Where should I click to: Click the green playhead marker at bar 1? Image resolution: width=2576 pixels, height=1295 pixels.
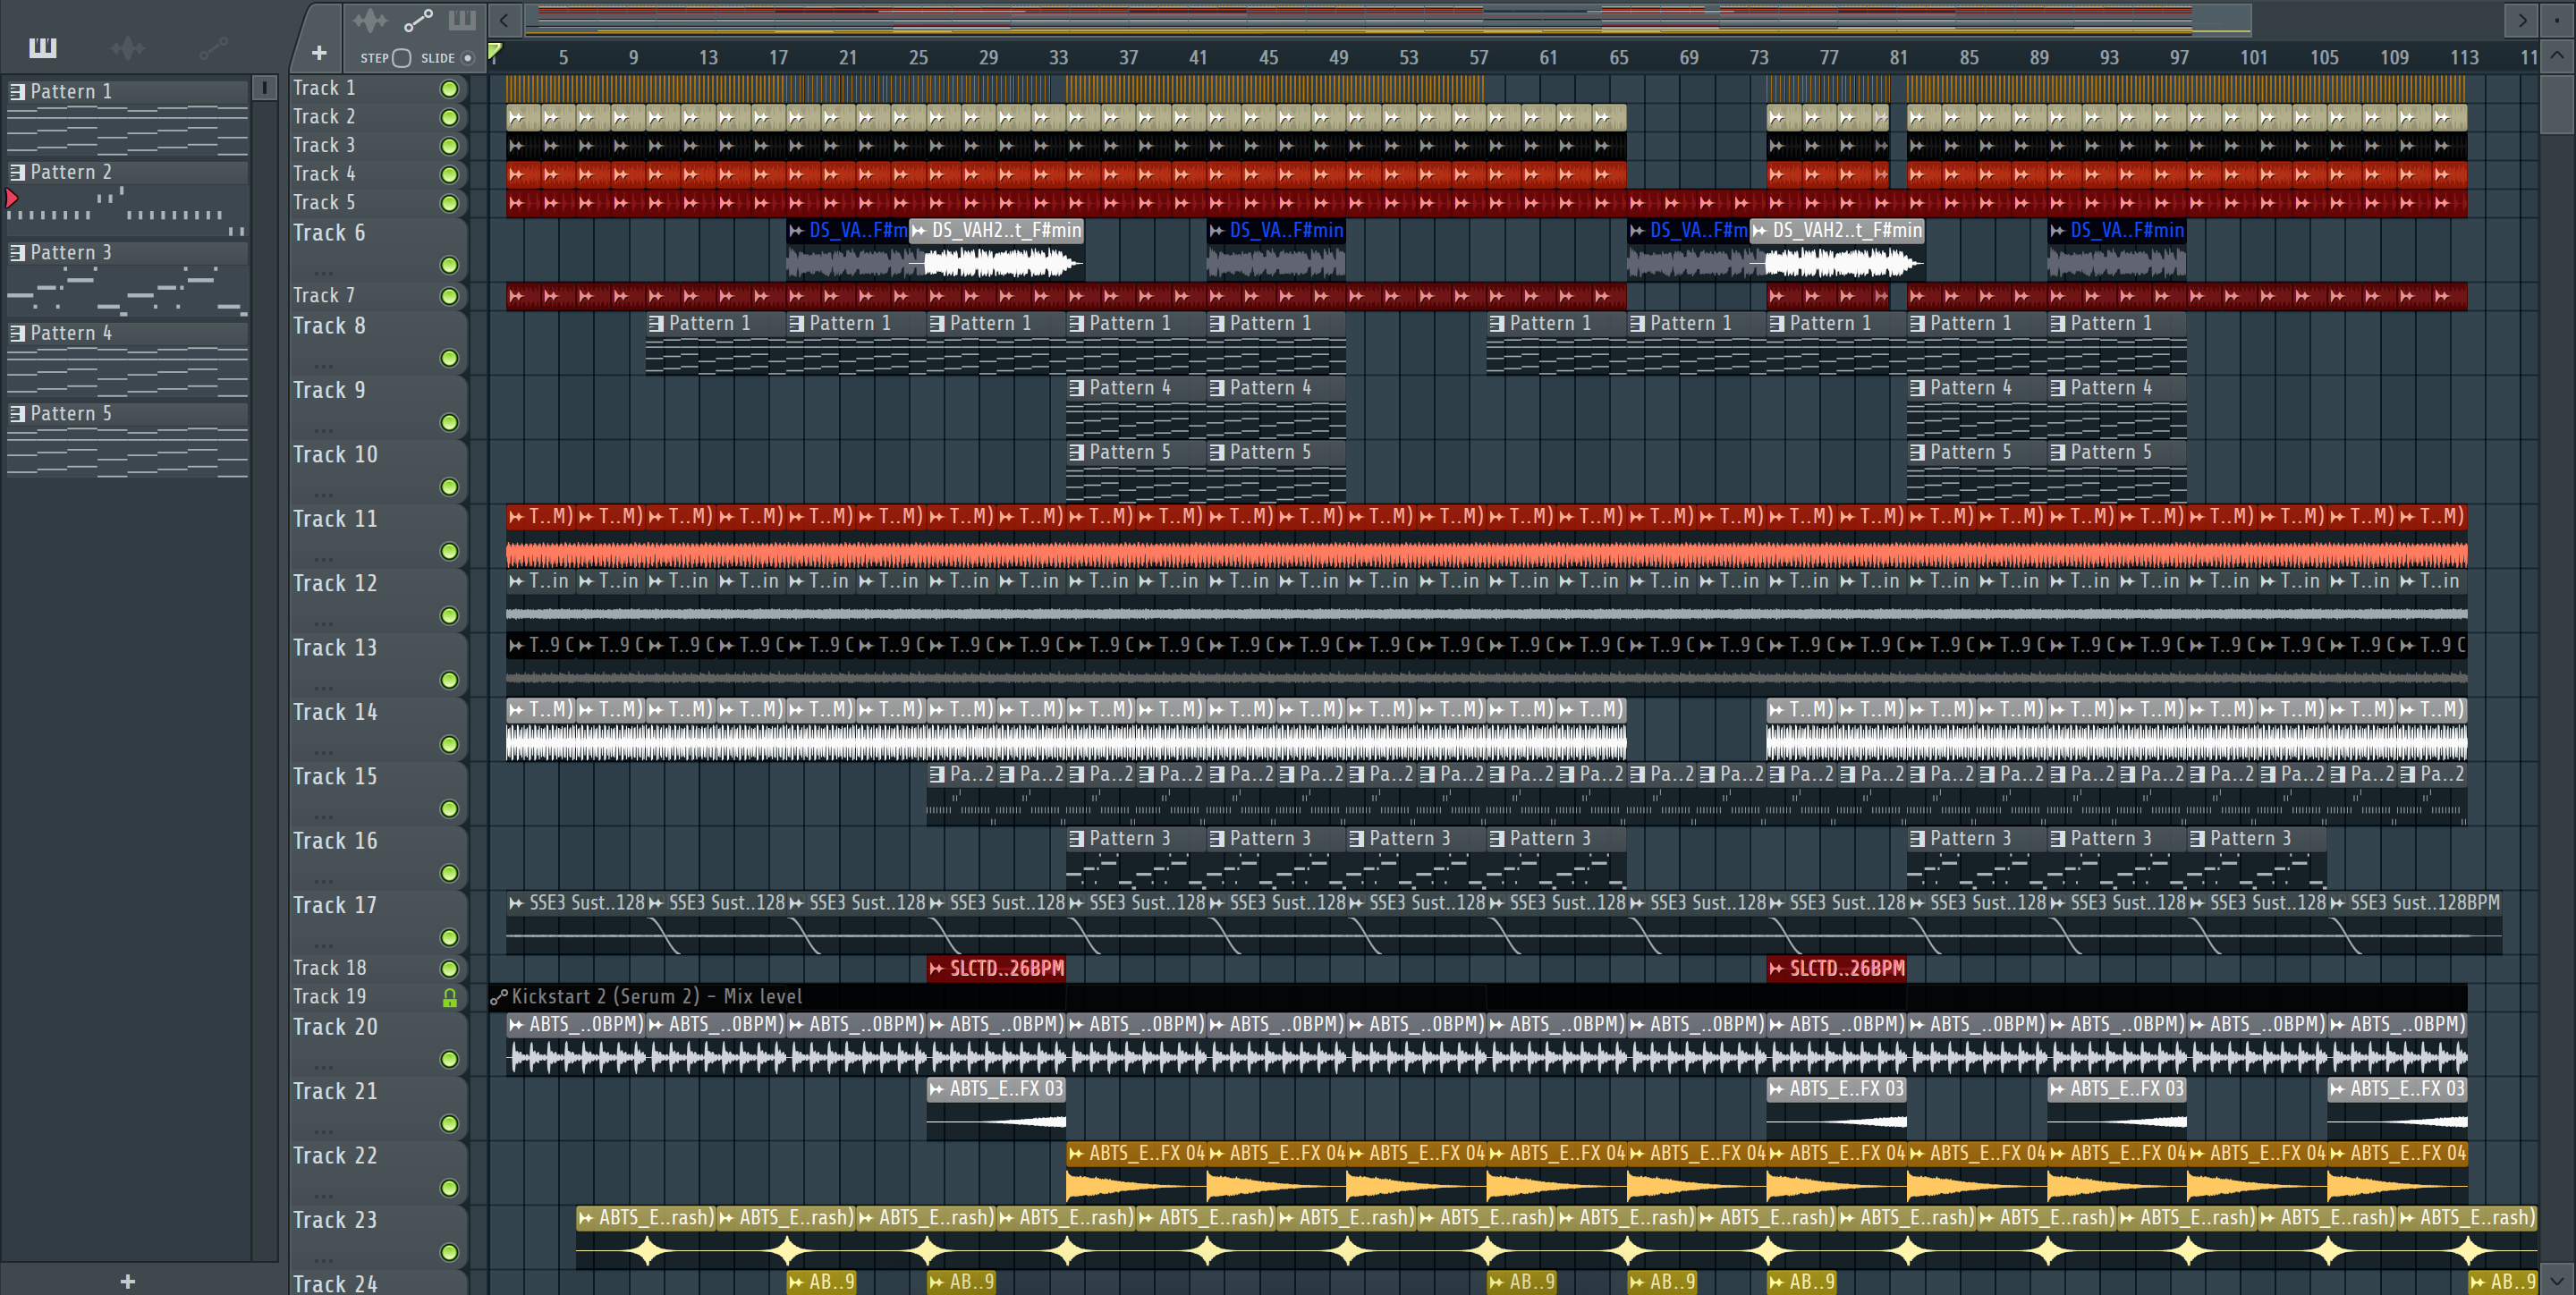click(495, 51)
